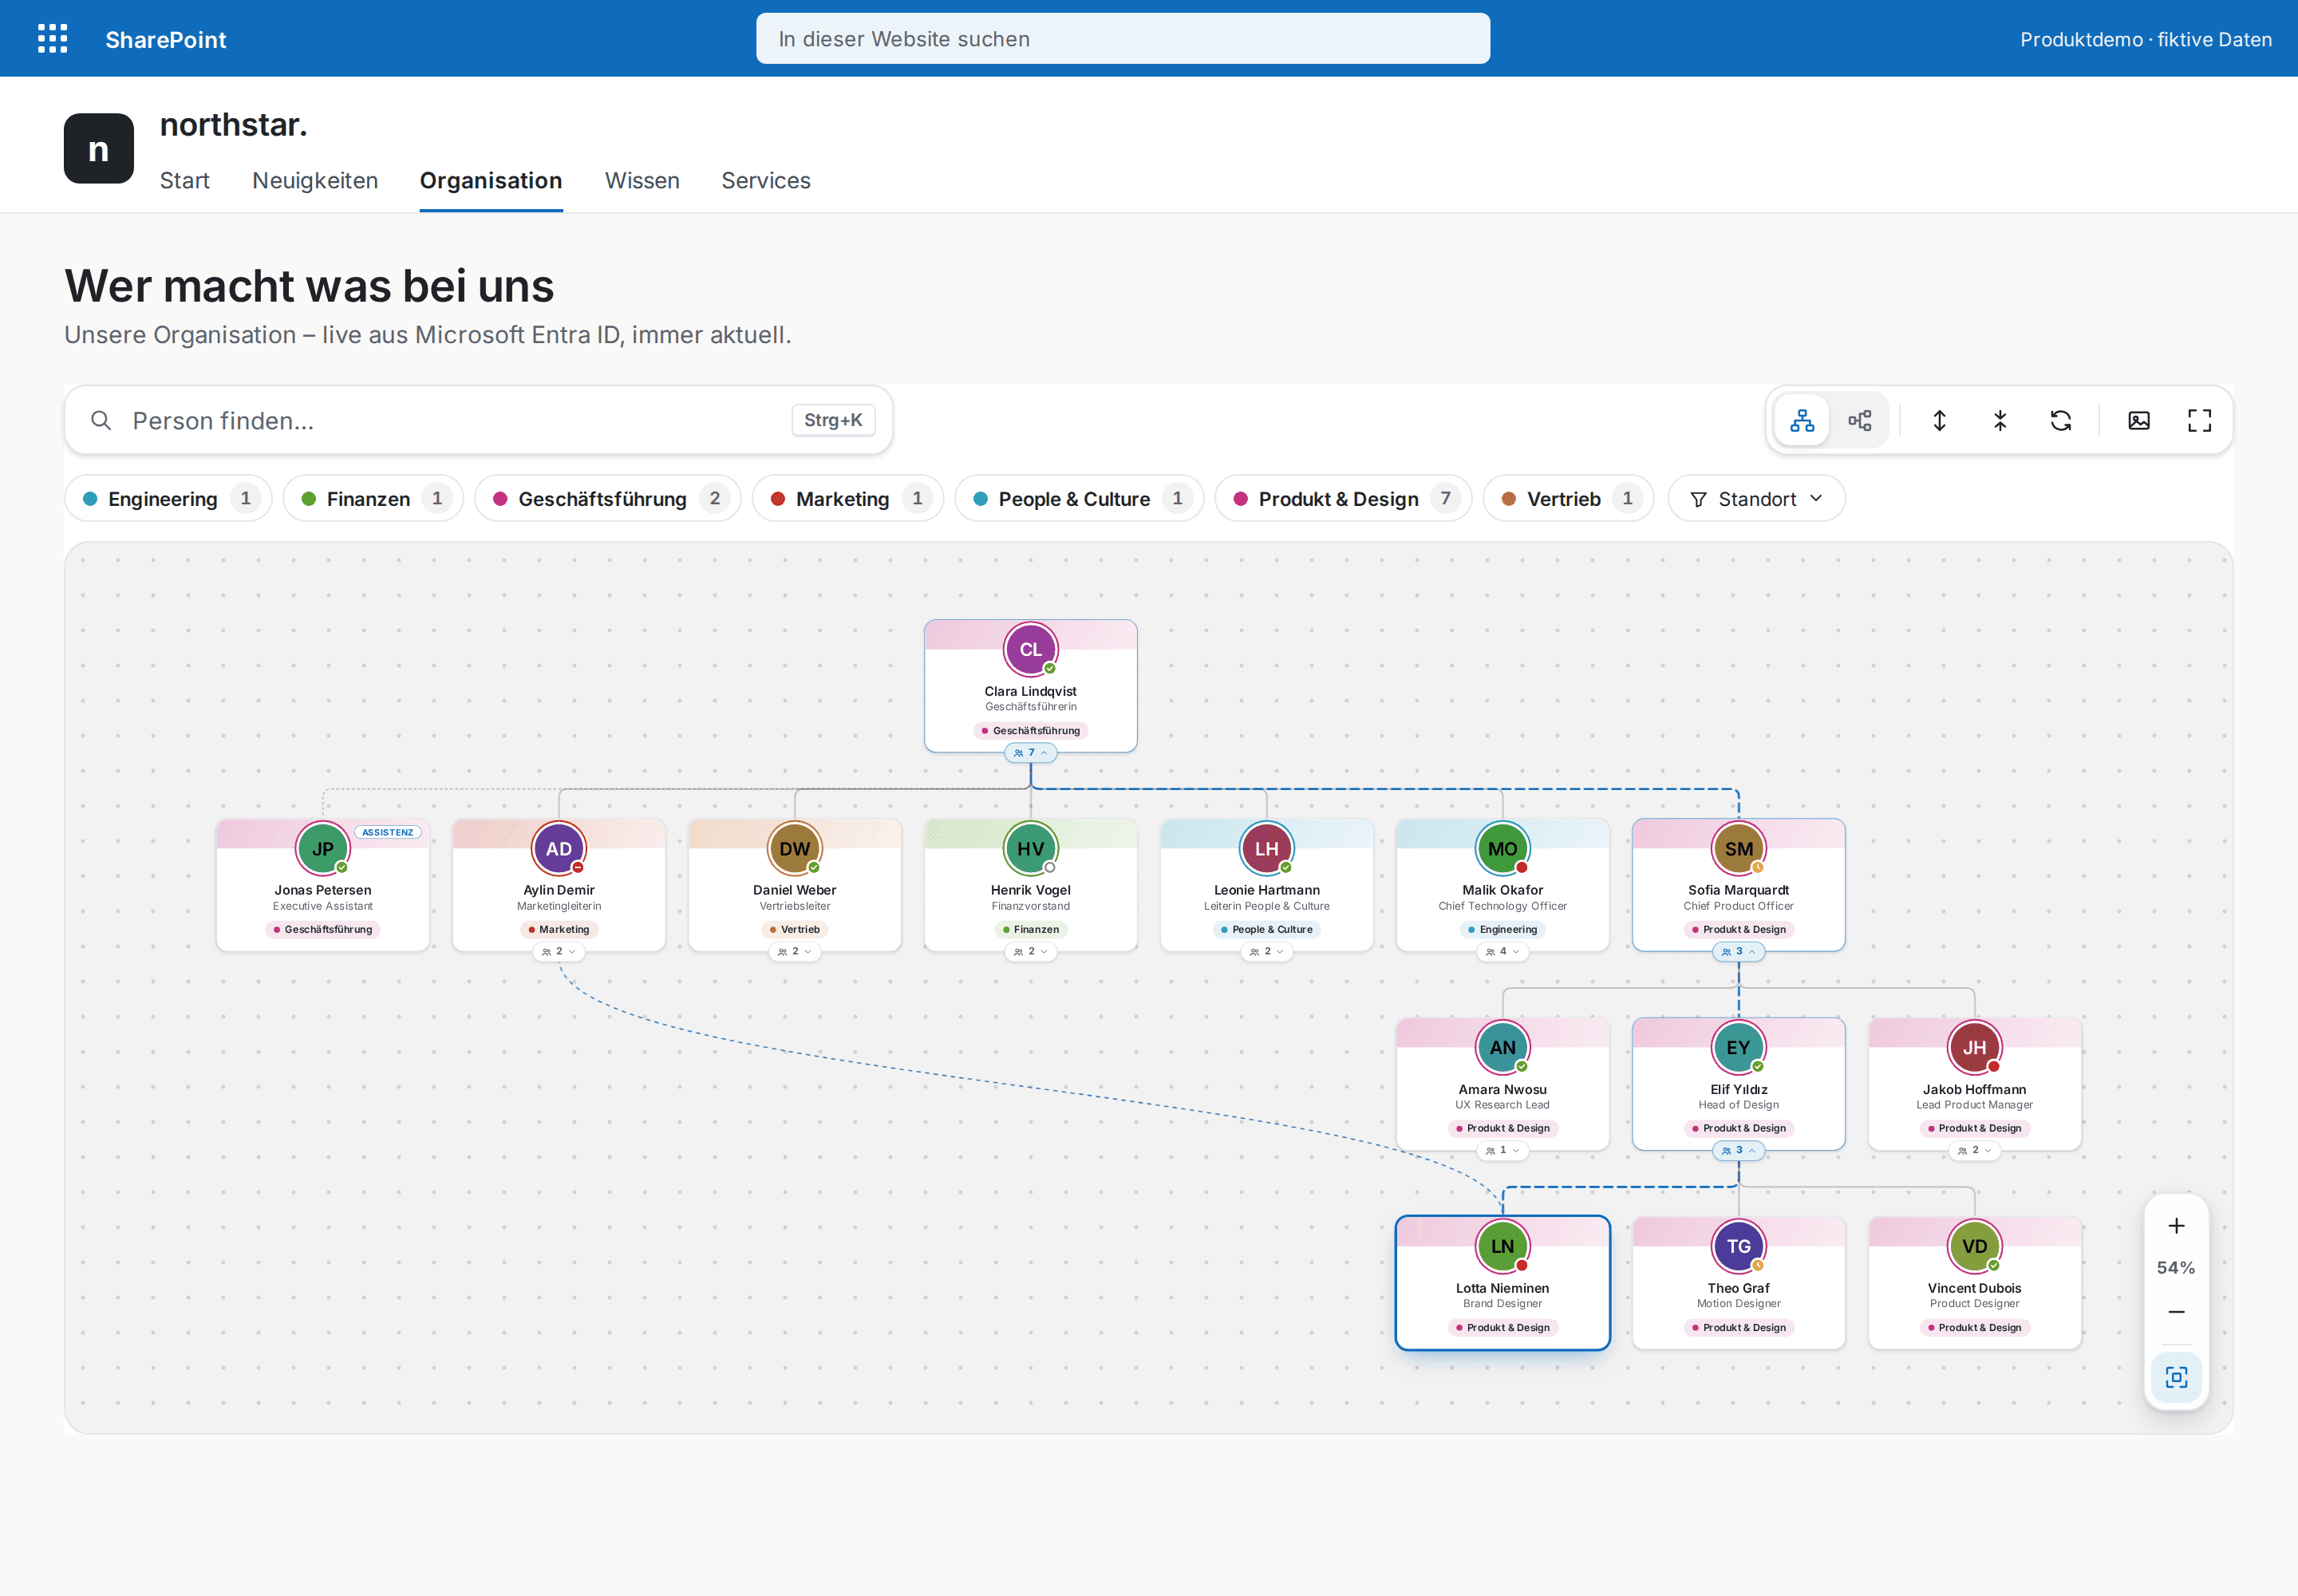Click the northstar site logo
Viewport: 2298px width, 1596px height.
[x=99, y=148]
